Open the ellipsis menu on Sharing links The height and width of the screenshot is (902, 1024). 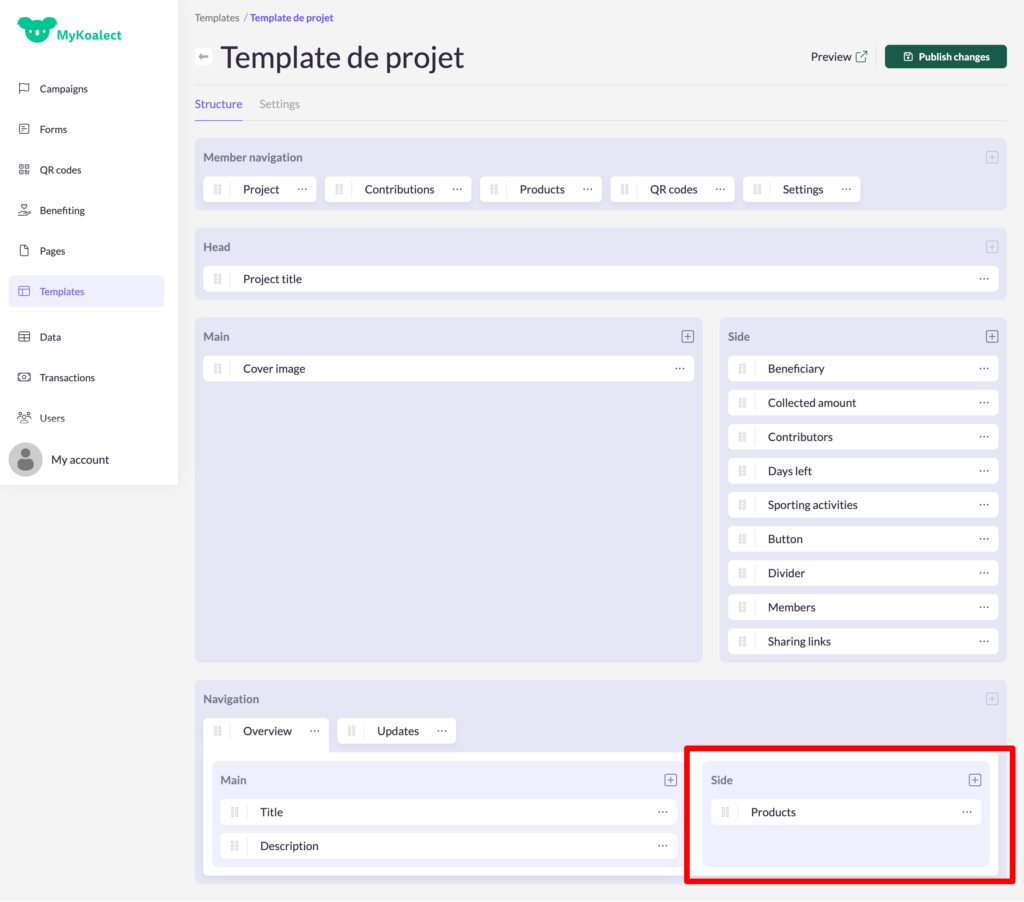pyautogui.click(x=984, y=641)
